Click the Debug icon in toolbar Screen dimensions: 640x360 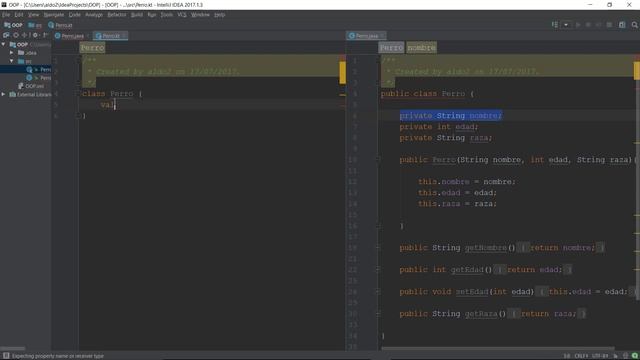(588, 25)
